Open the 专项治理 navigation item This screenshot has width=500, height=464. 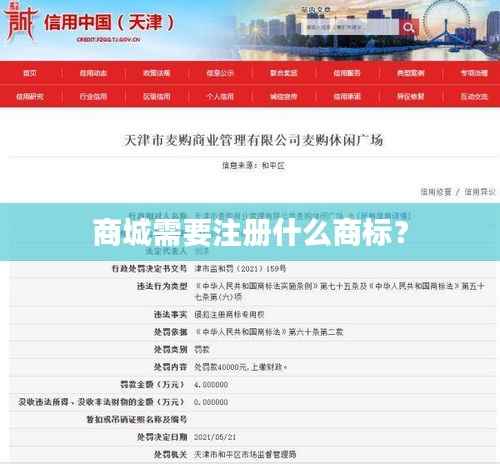[x=474, y=73]
